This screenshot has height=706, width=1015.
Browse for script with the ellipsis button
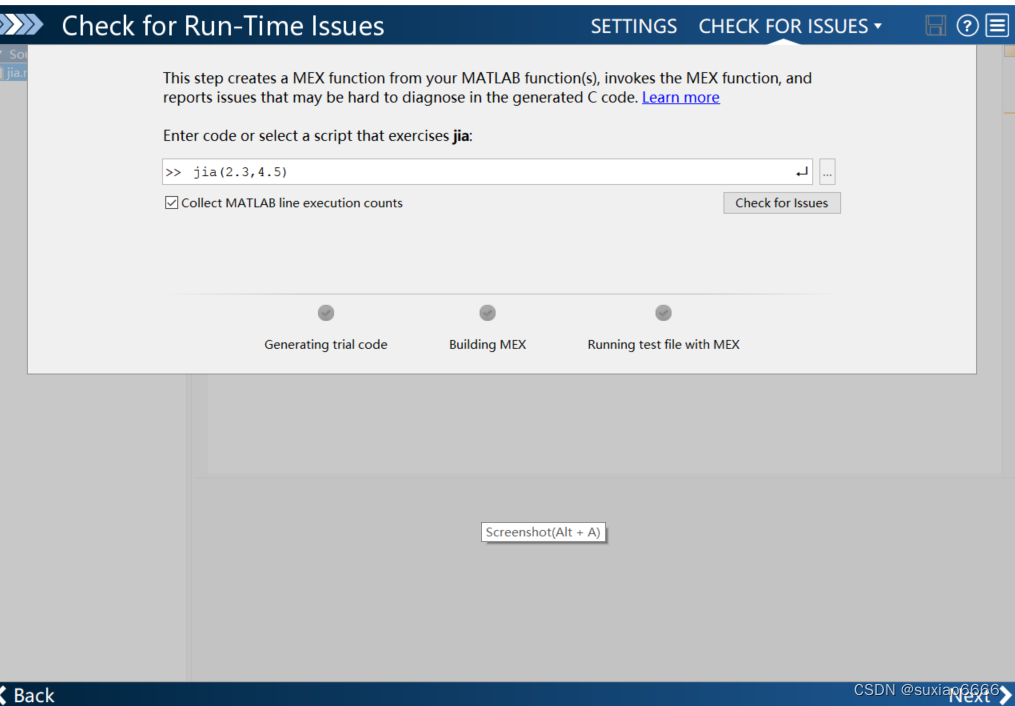tap(827, 171)
